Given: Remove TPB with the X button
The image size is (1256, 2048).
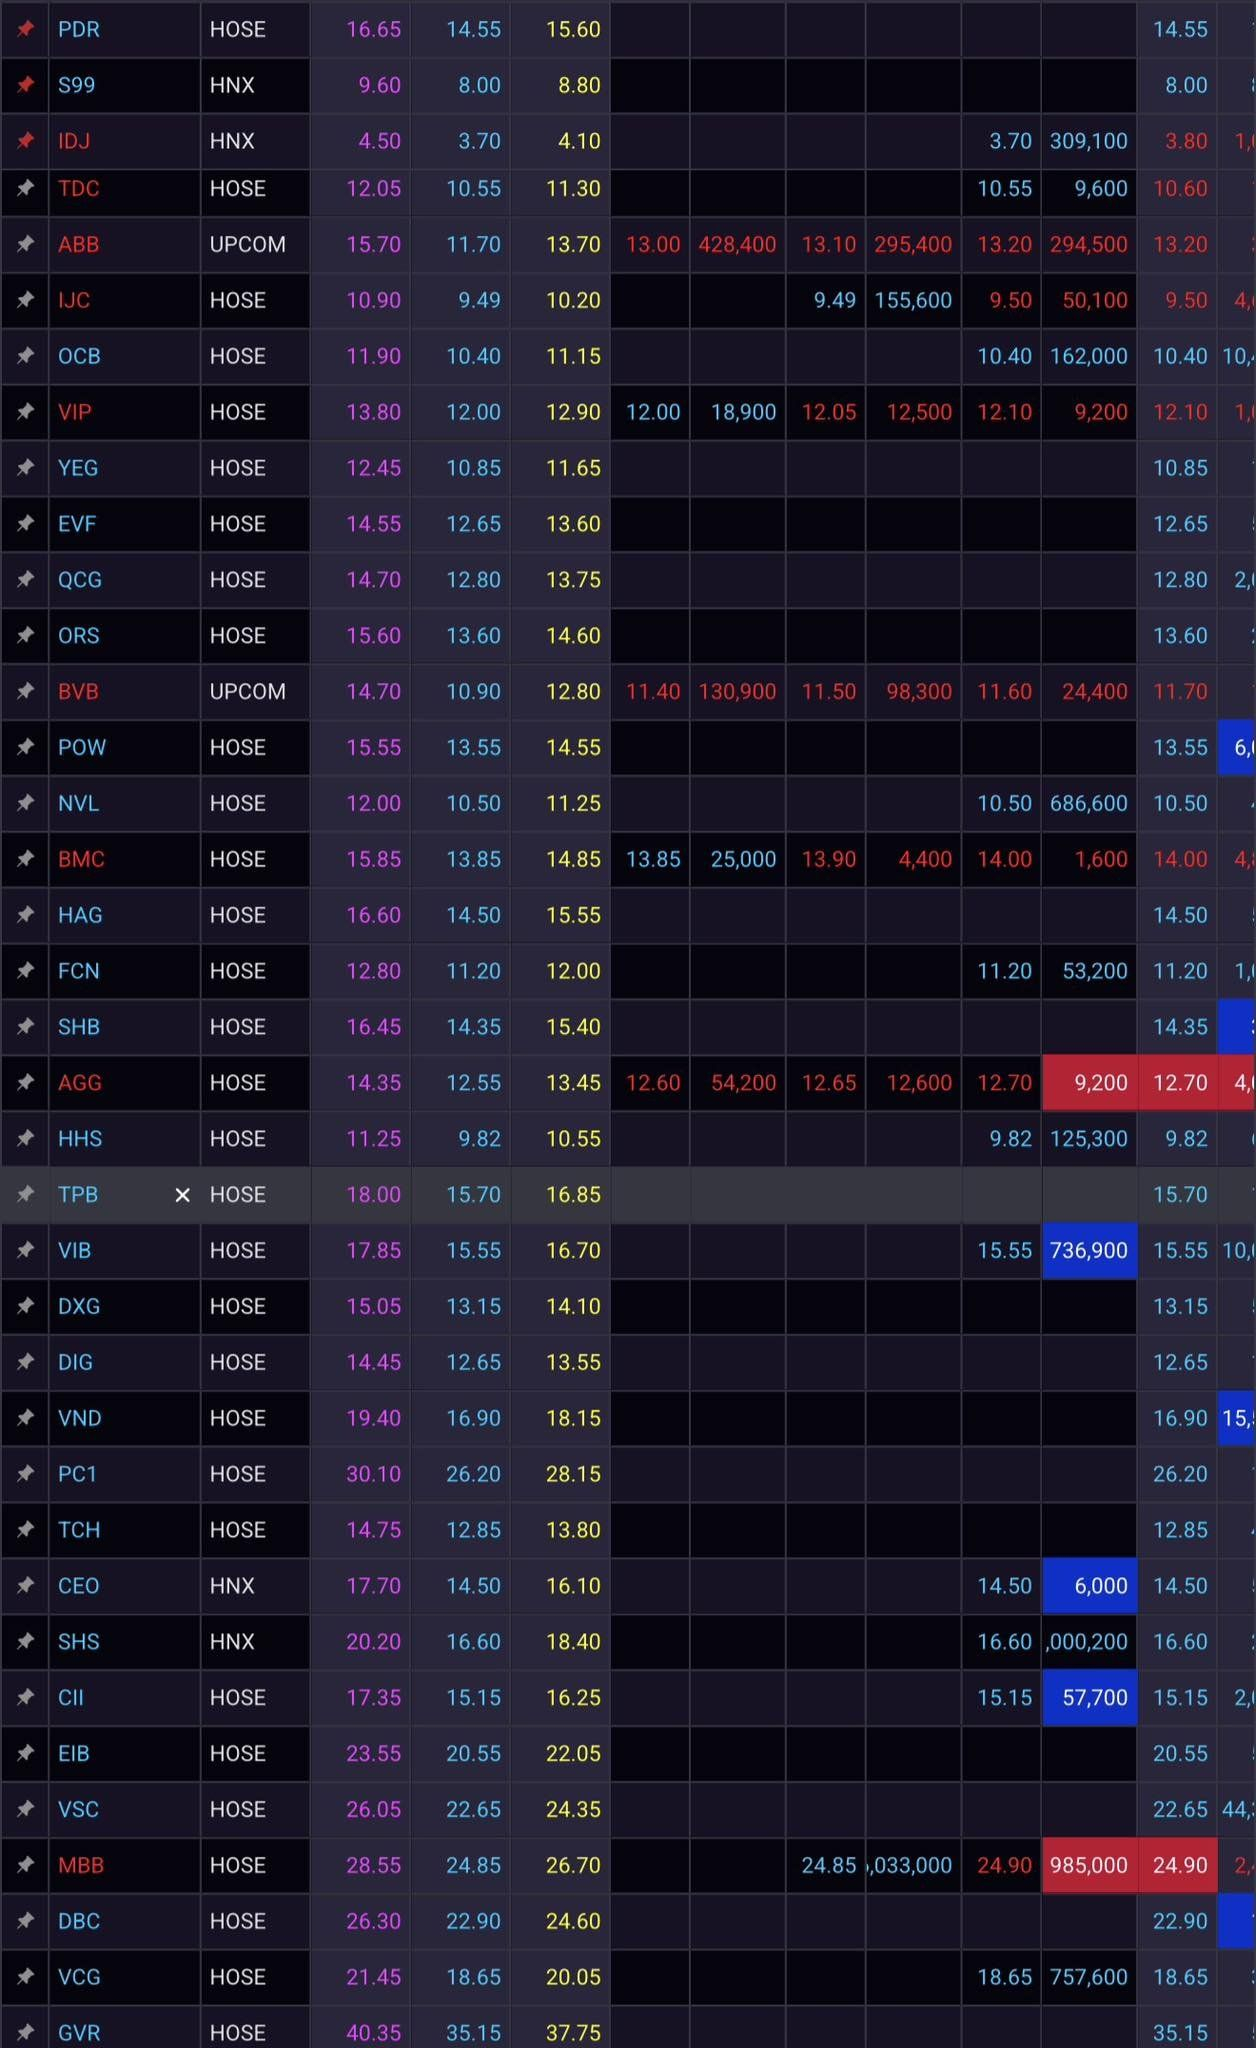Looking at the screenshot, I should (x=182, y=1195).
